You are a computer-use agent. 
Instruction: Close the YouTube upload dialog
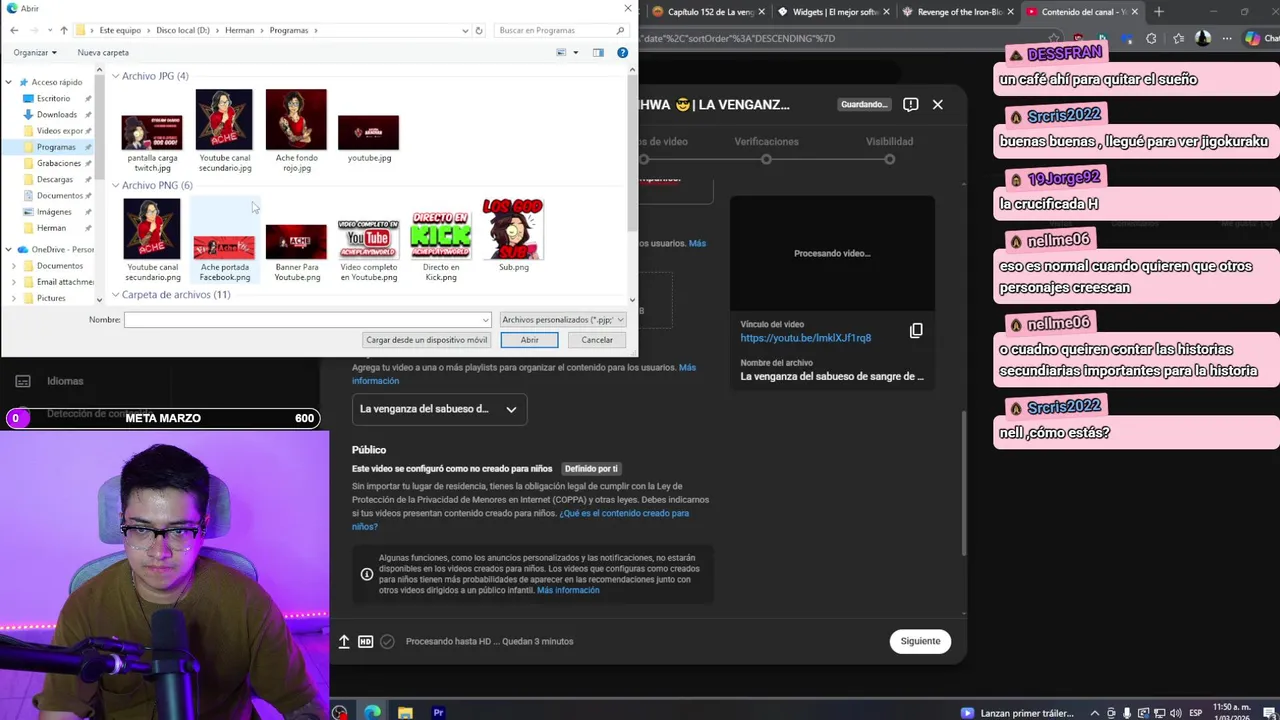point(937,104)
